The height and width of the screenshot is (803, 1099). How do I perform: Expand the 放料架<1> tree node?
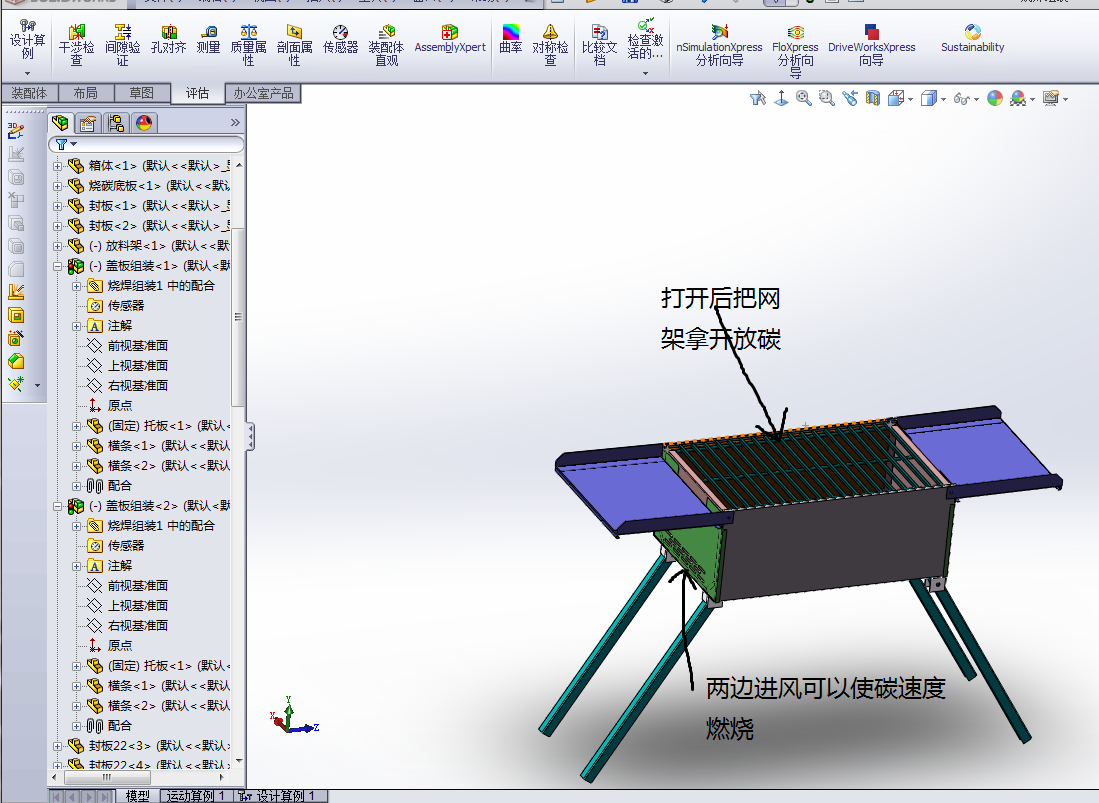[x=58, y=246]
